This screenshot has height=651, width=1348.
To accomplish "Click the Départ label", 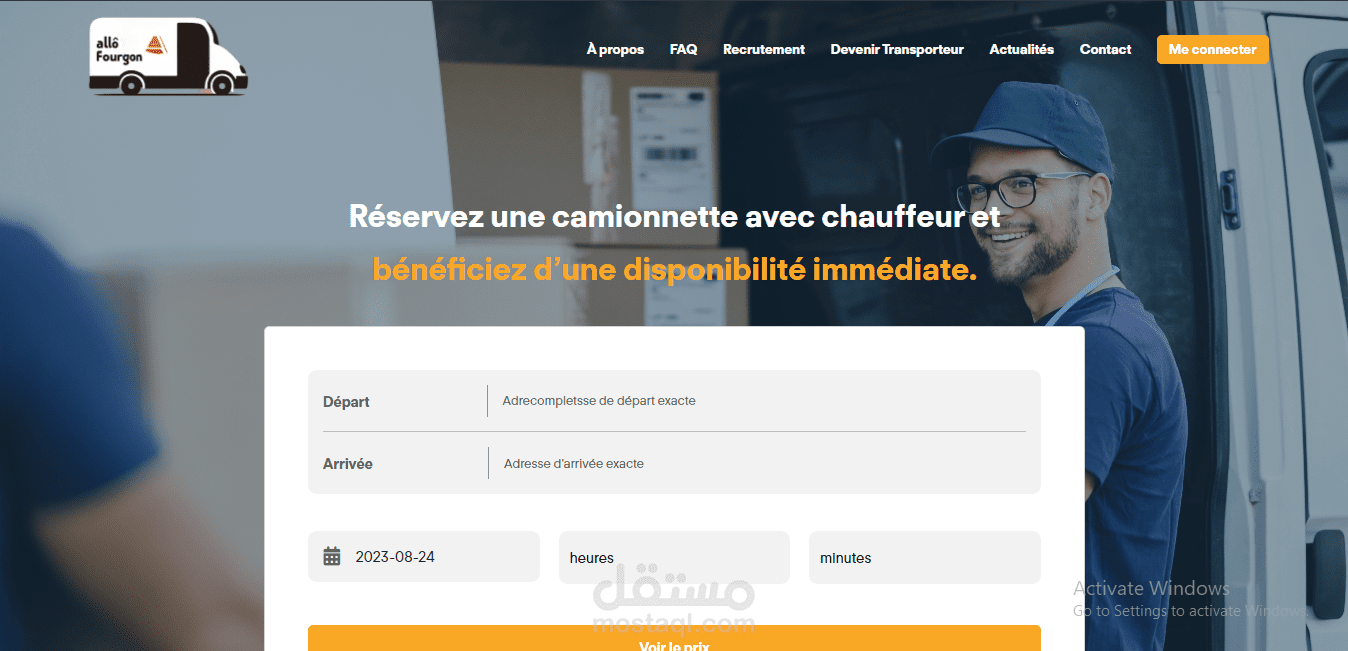I will coord(346,402).
